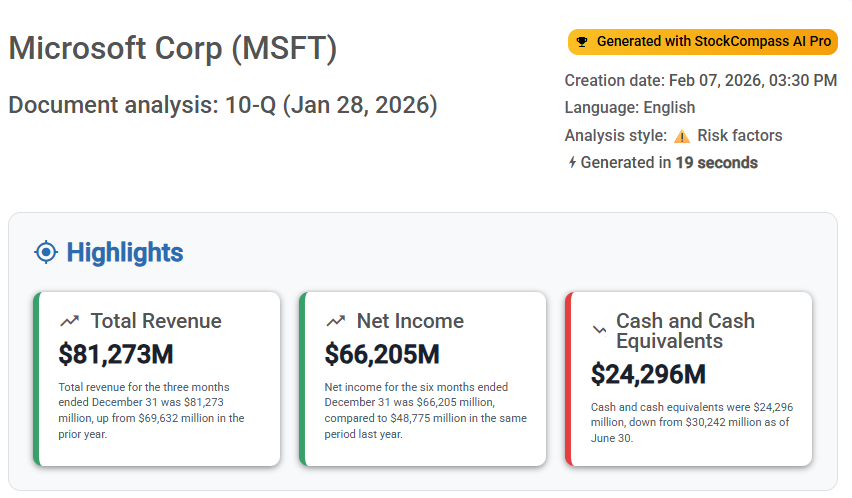
Task: Select the Total Revenue card heading
Action: [x=156, y=321]
